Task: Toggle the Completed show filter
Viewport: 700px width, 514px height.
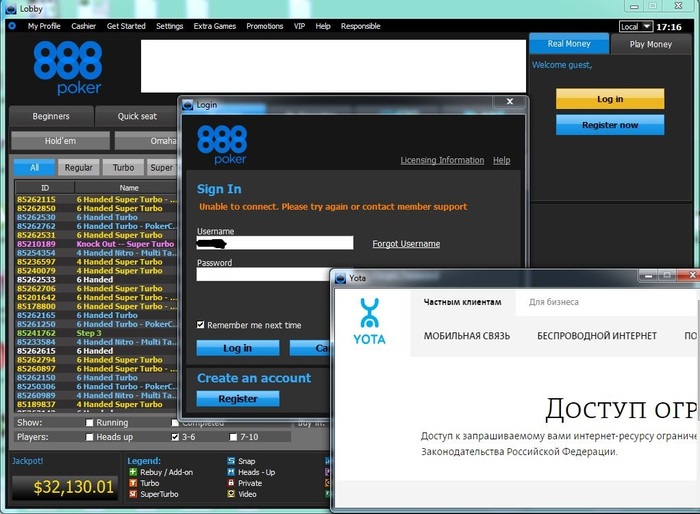Action: pyautogui.click(x=175, y=422)
